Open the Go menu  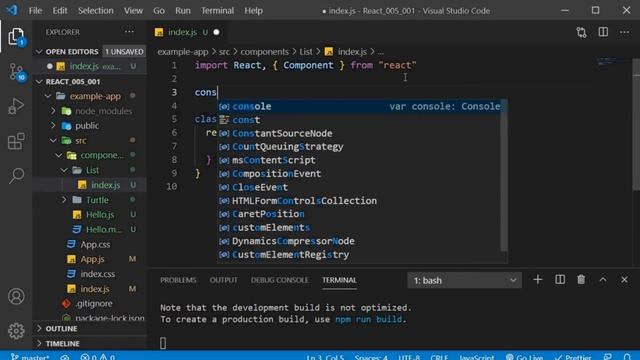point(159,11)
